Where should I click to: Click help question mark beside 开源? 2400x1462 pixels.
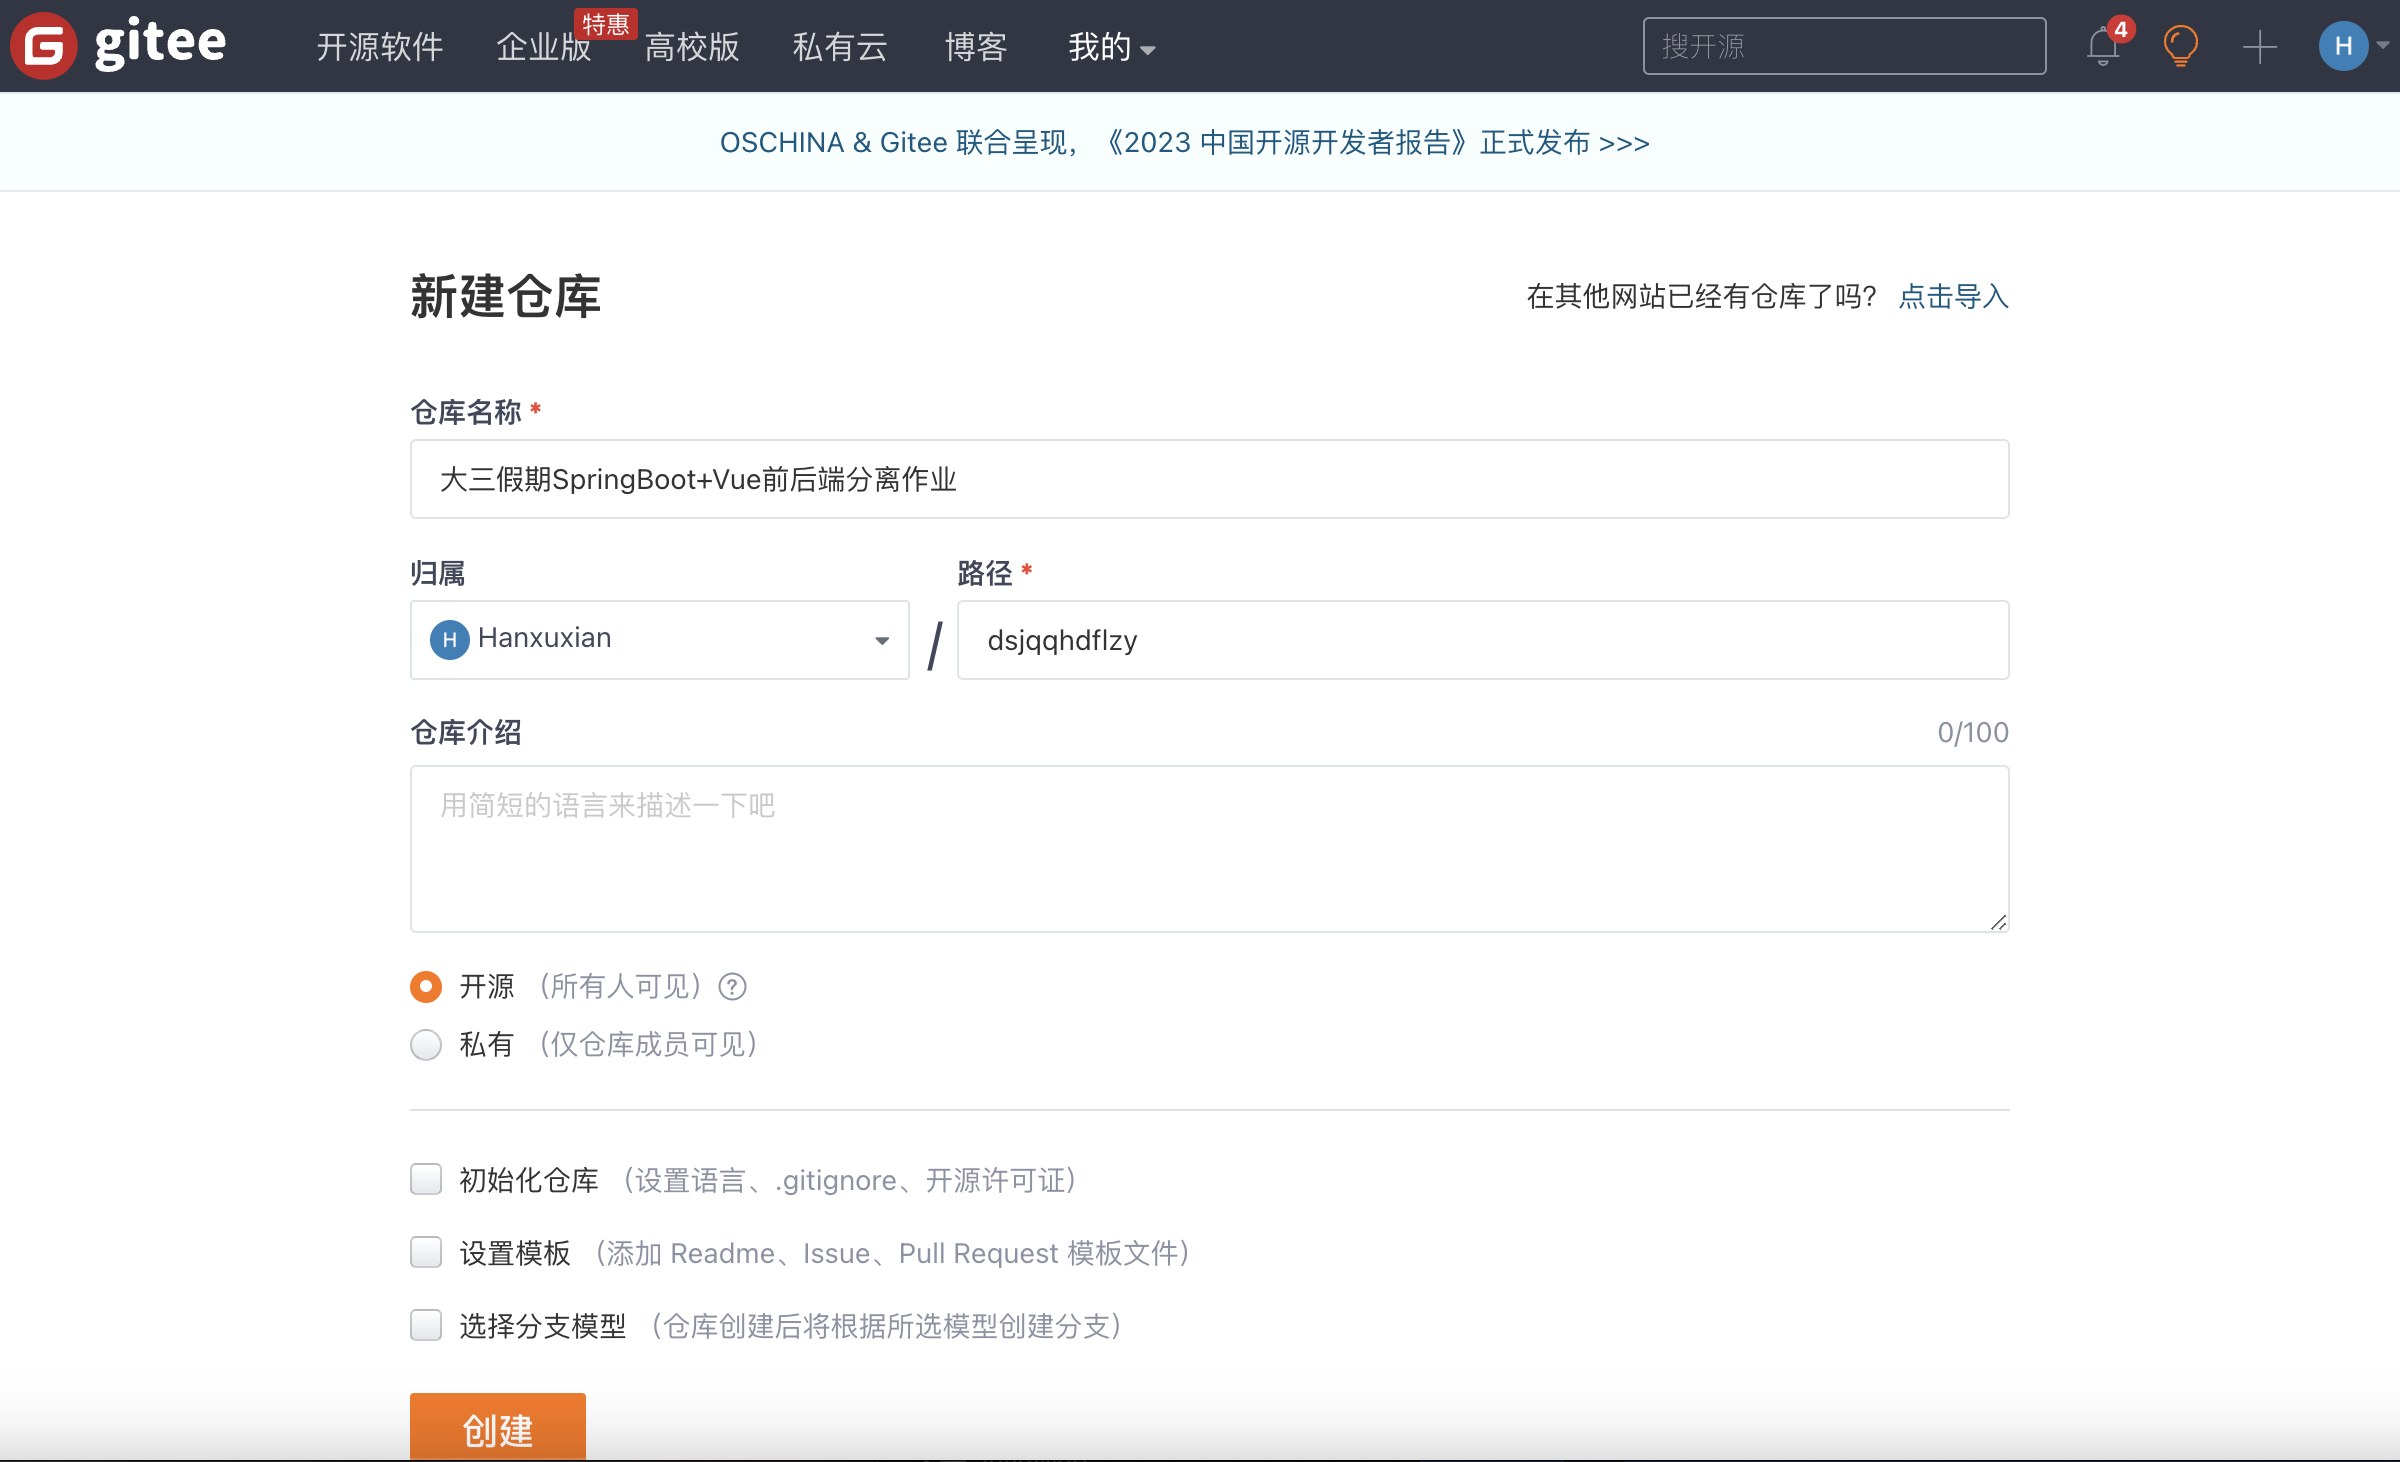[x=733, y=987]
